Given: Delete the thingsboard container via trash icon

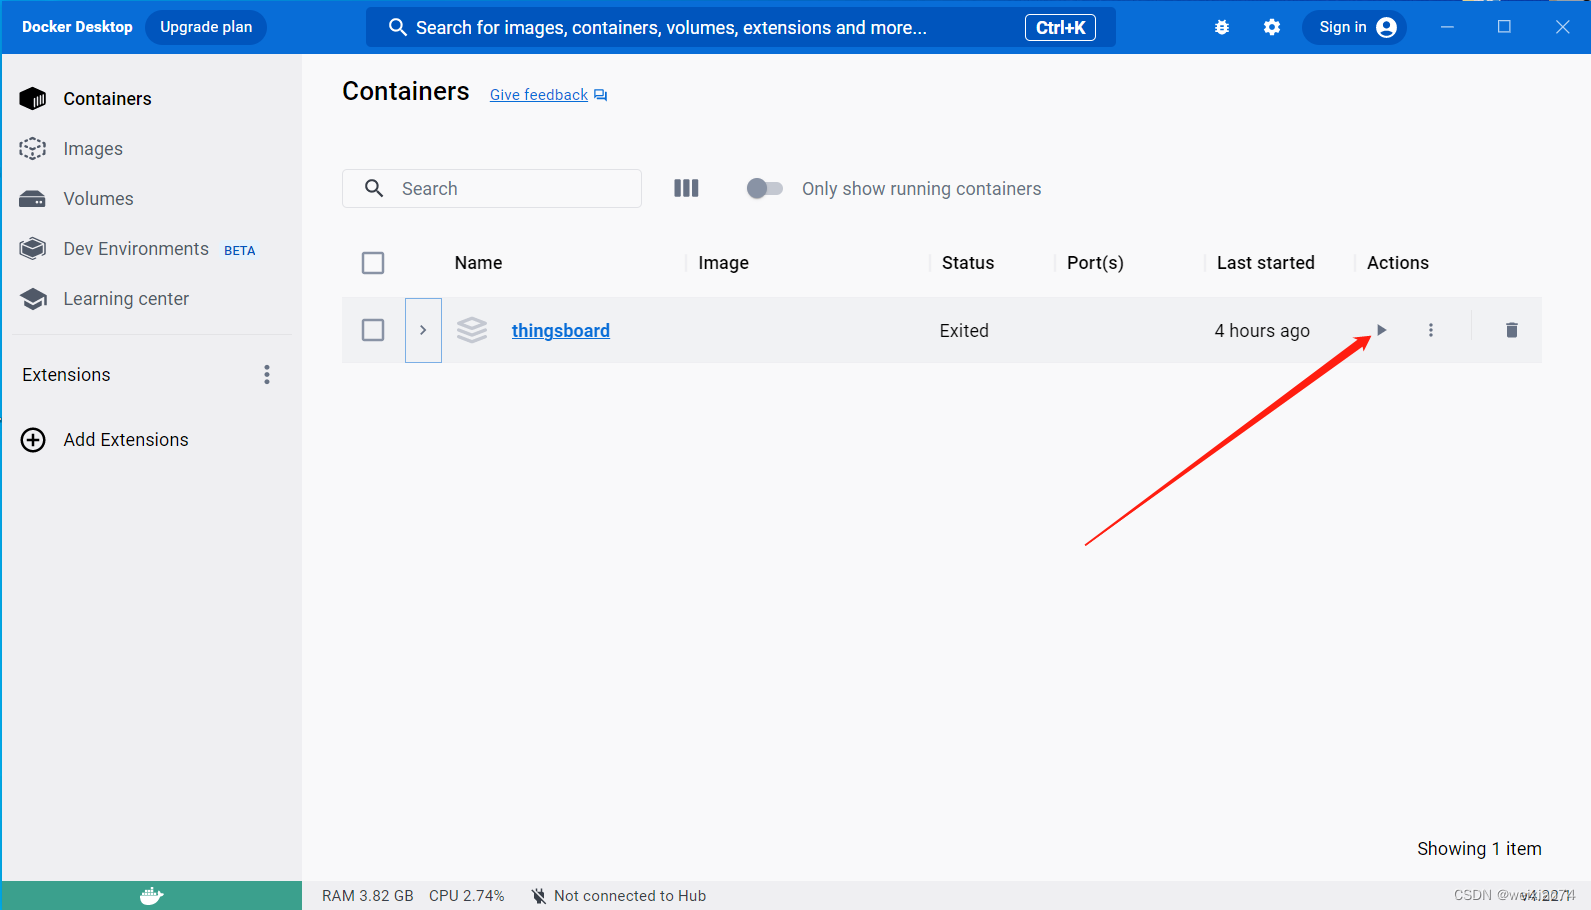Looking at the screenshot, I should (x=1512, y=330).
